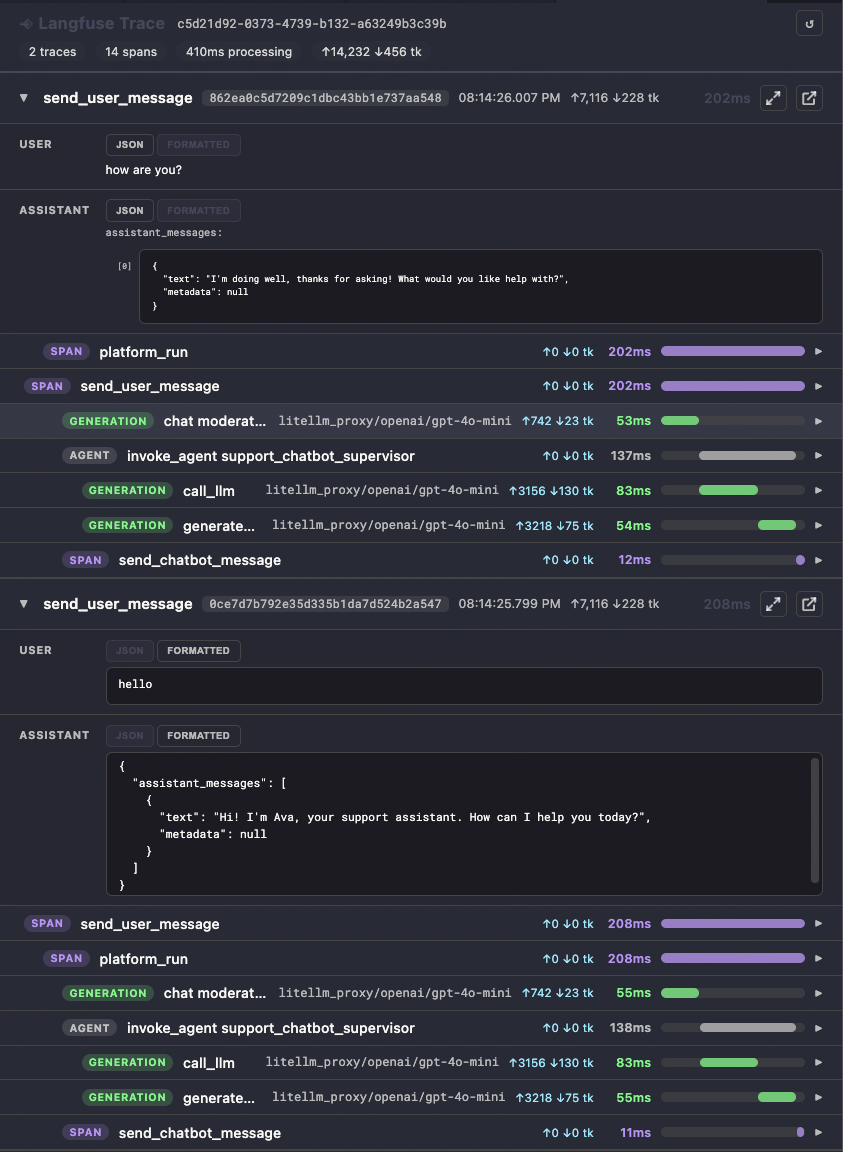Image resolution: width=843 pixels, height=1152 pixels.
Task: Select JSON view for first assistant response
Action: [129, 210]
